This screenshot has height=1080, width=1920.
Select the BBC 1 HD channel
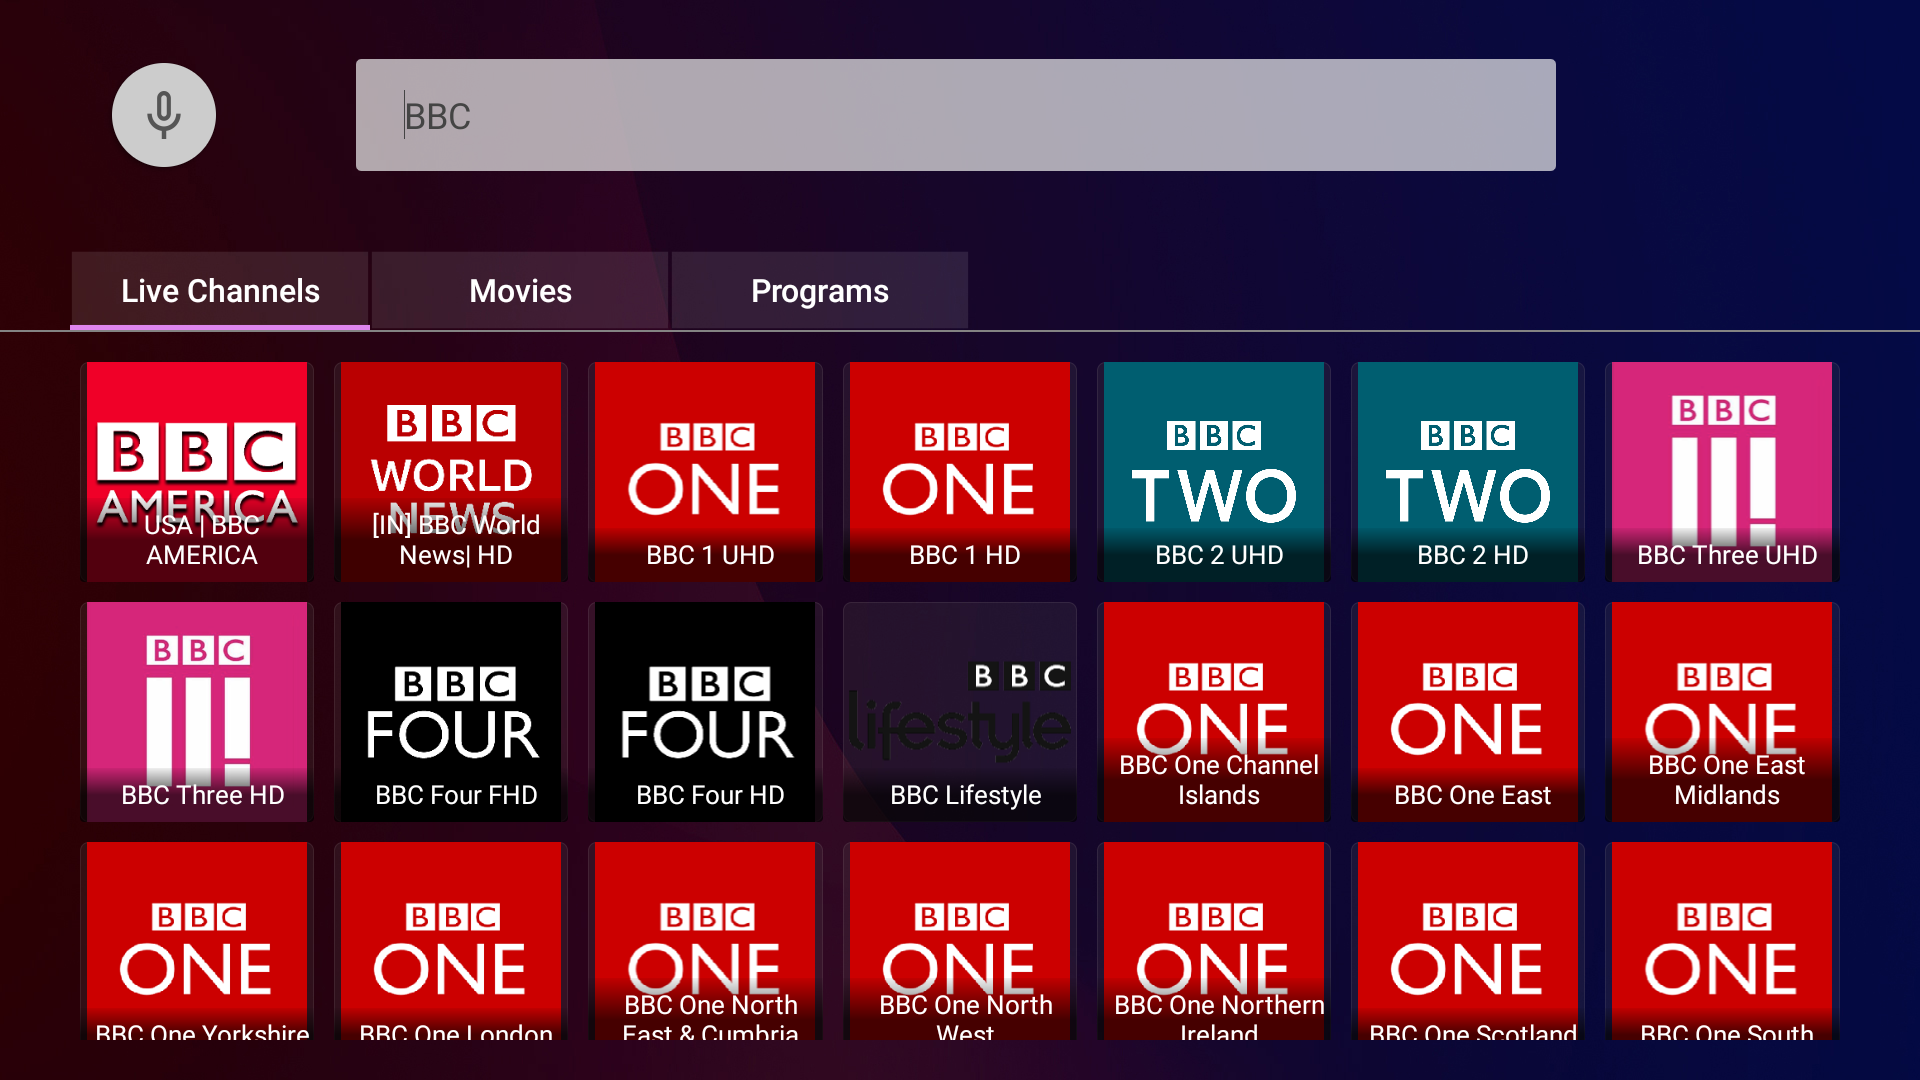(x=959, y=472)
